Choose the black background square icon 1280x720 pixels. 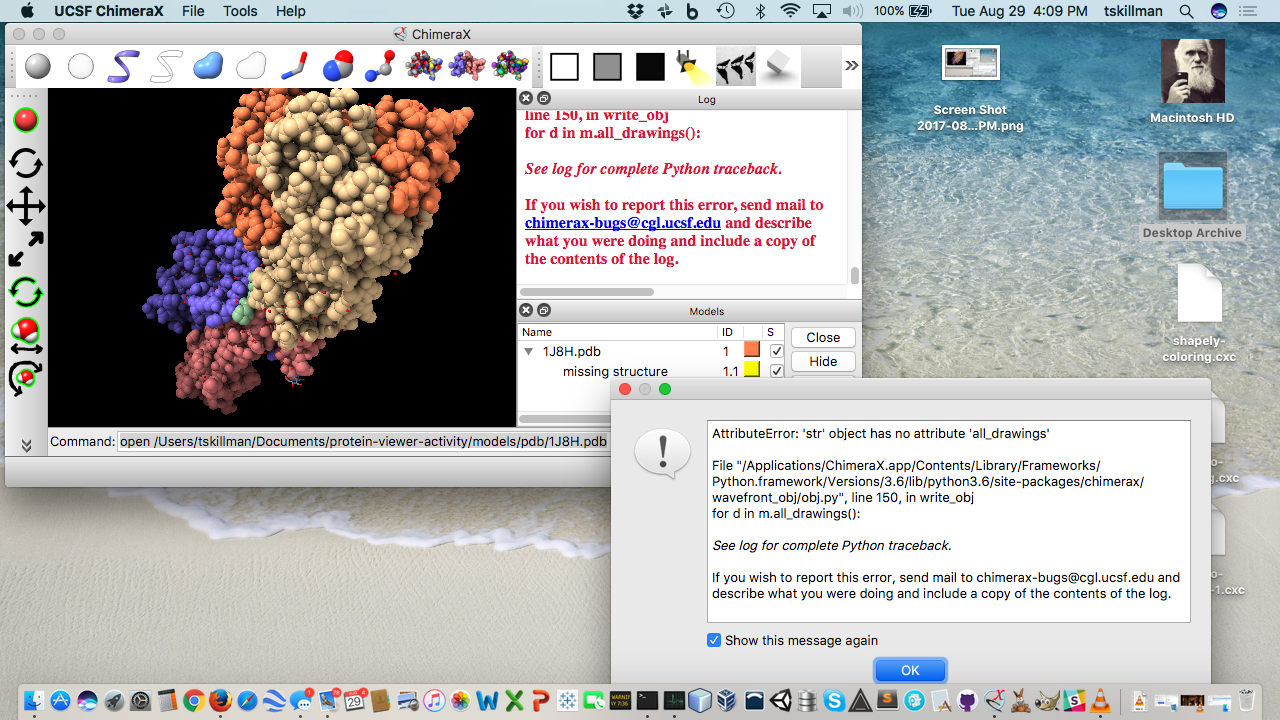(650, 67)
